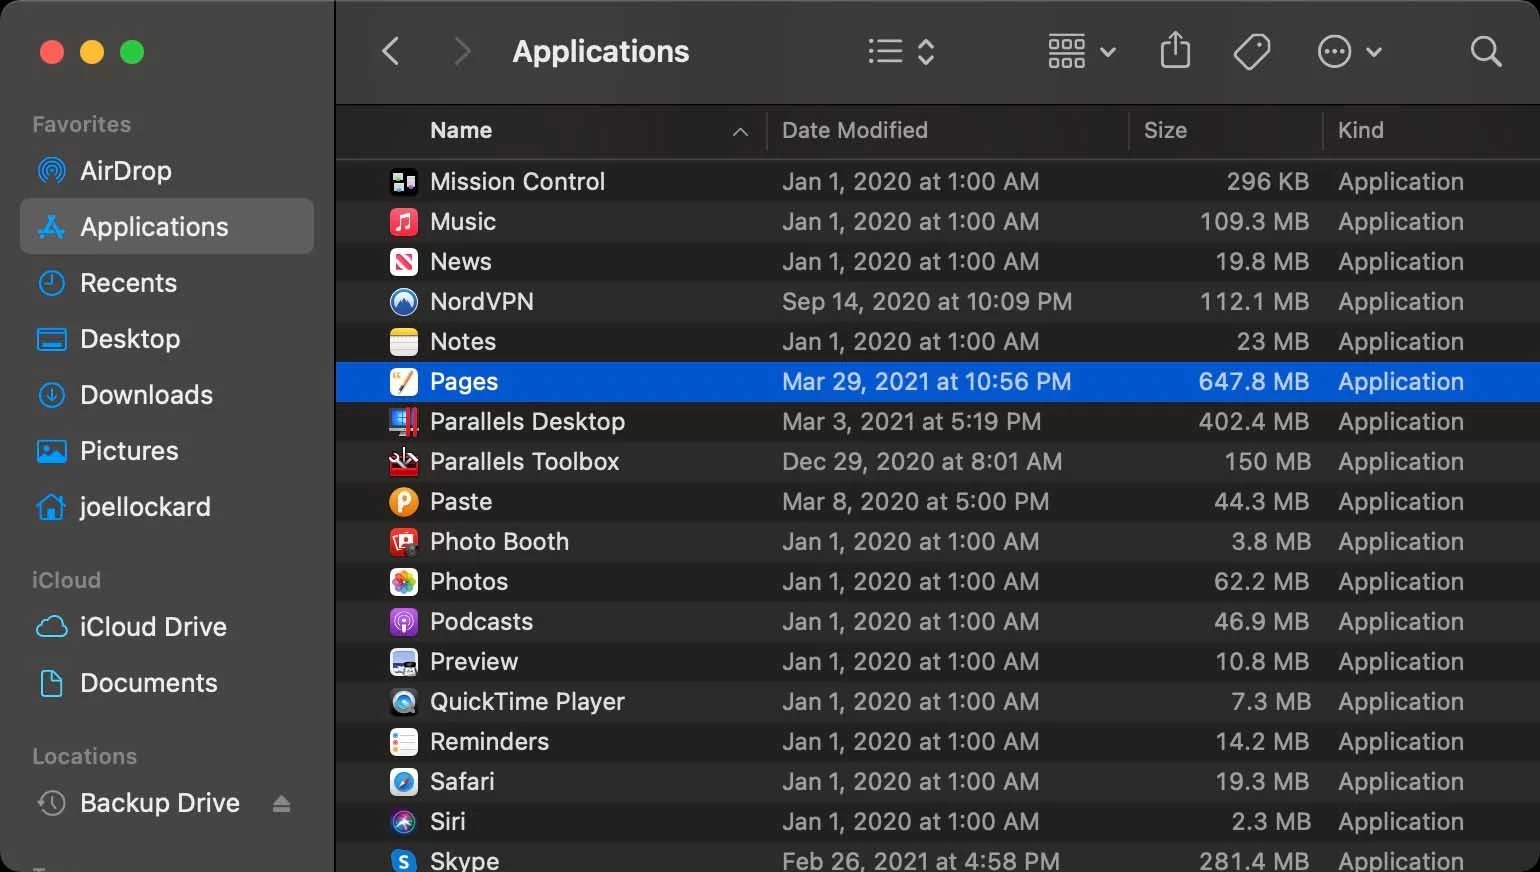Switch to the Downloads sidebar section

tap(145, 395)
